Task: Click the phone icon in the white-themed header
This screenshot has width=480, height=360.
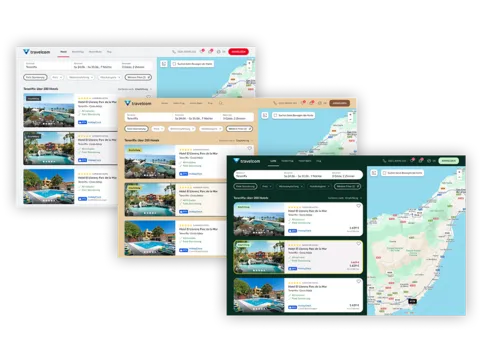Action: [x=174, y=52]
